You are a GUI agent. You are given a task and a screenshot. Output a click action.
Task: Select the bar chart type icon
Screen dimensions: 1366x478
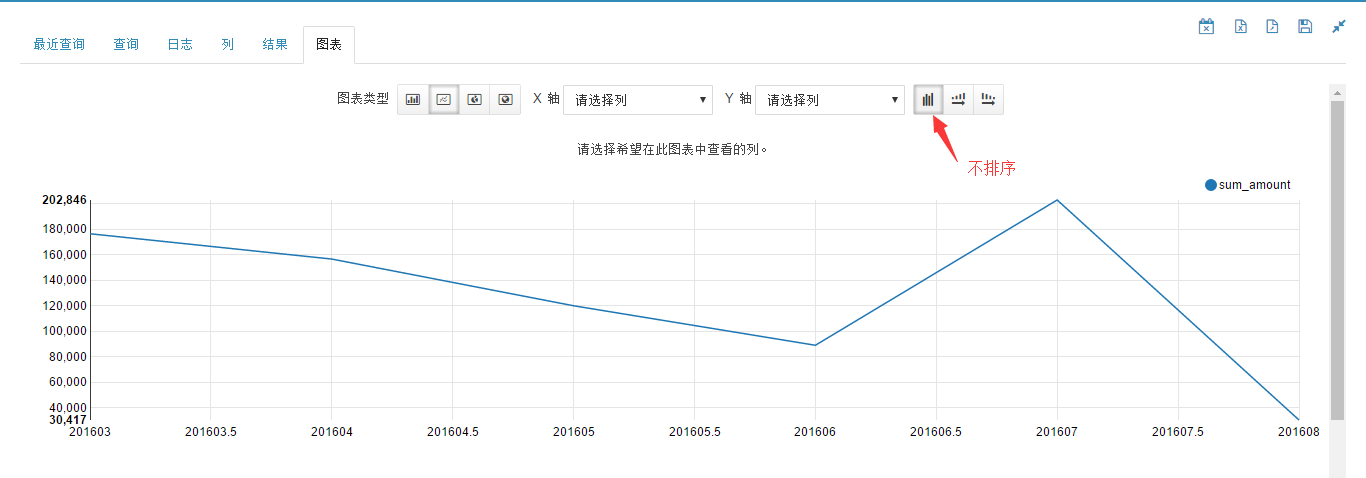(413, 99)
